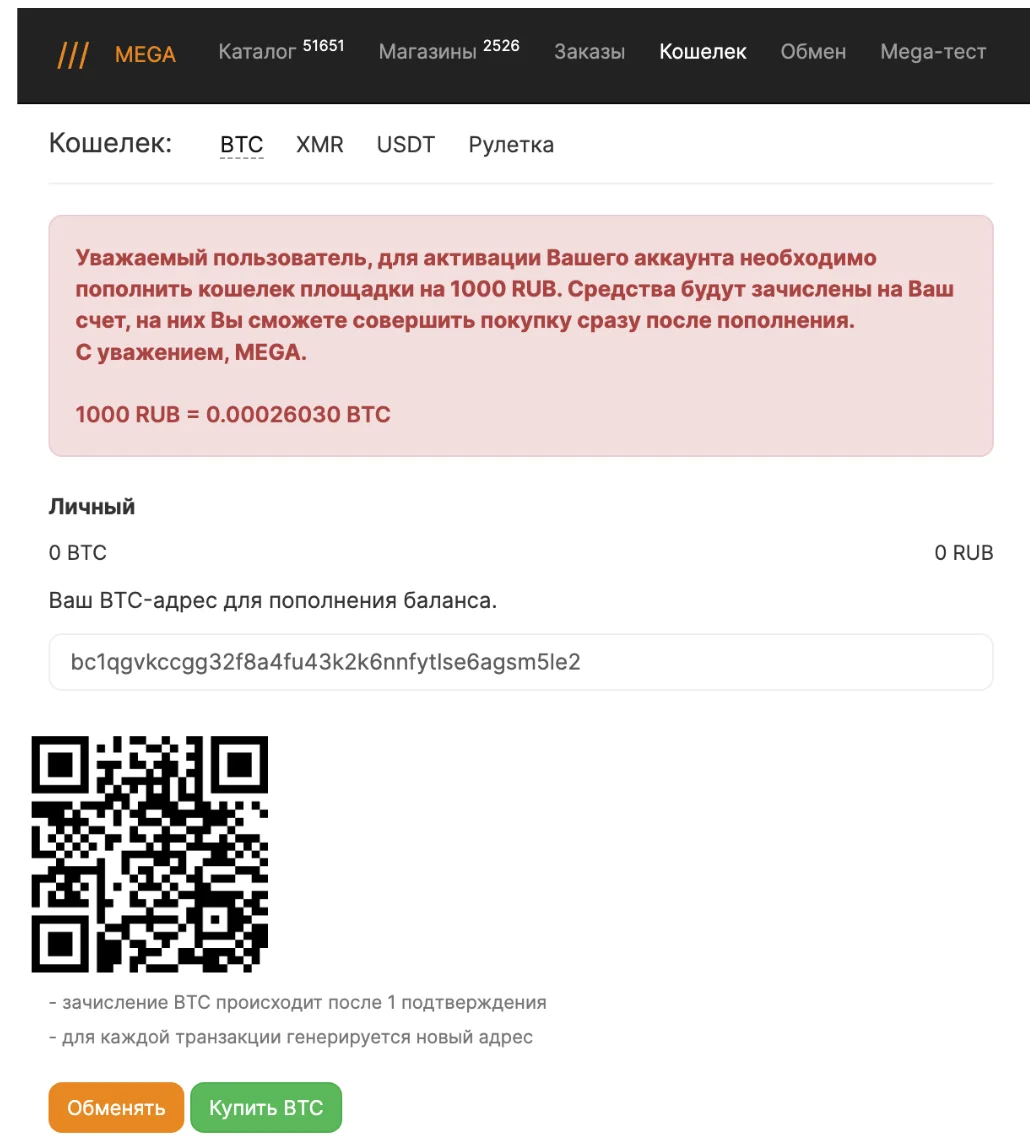
Task: Click the 0 RUB balance value
Action: 964,553
